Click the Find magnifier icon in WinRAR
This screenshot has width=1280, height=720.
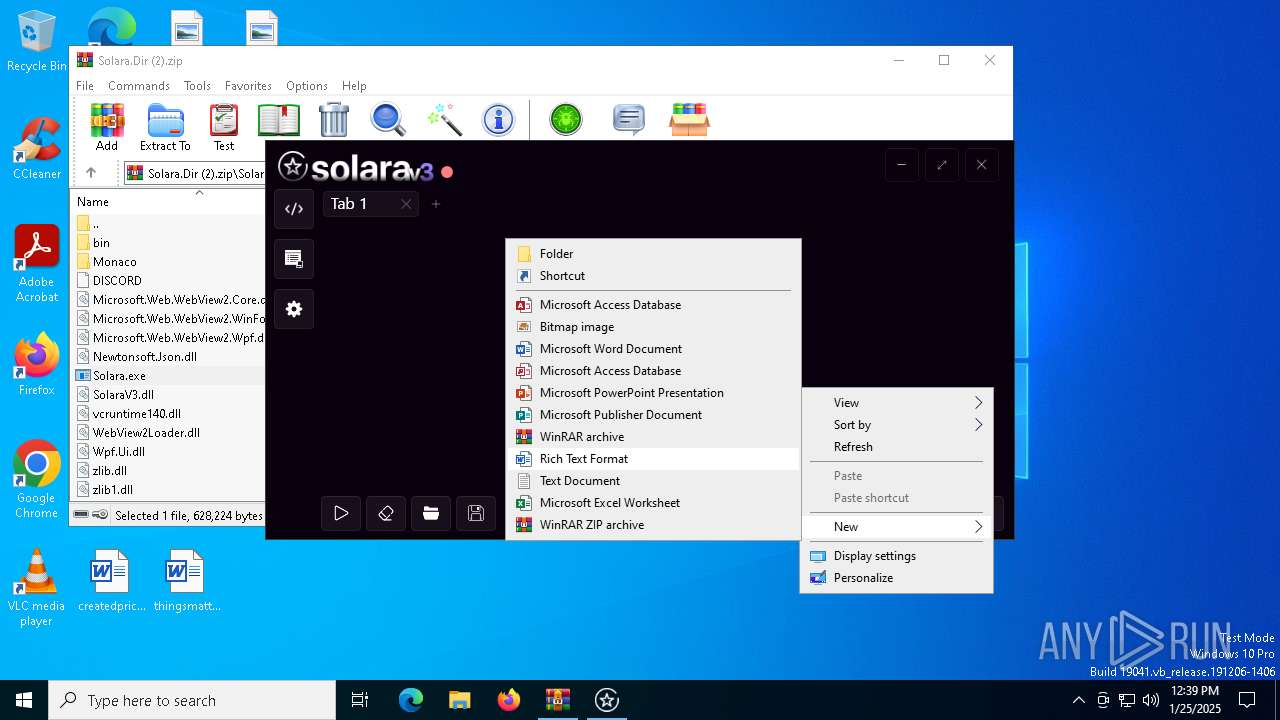point(388,120)
